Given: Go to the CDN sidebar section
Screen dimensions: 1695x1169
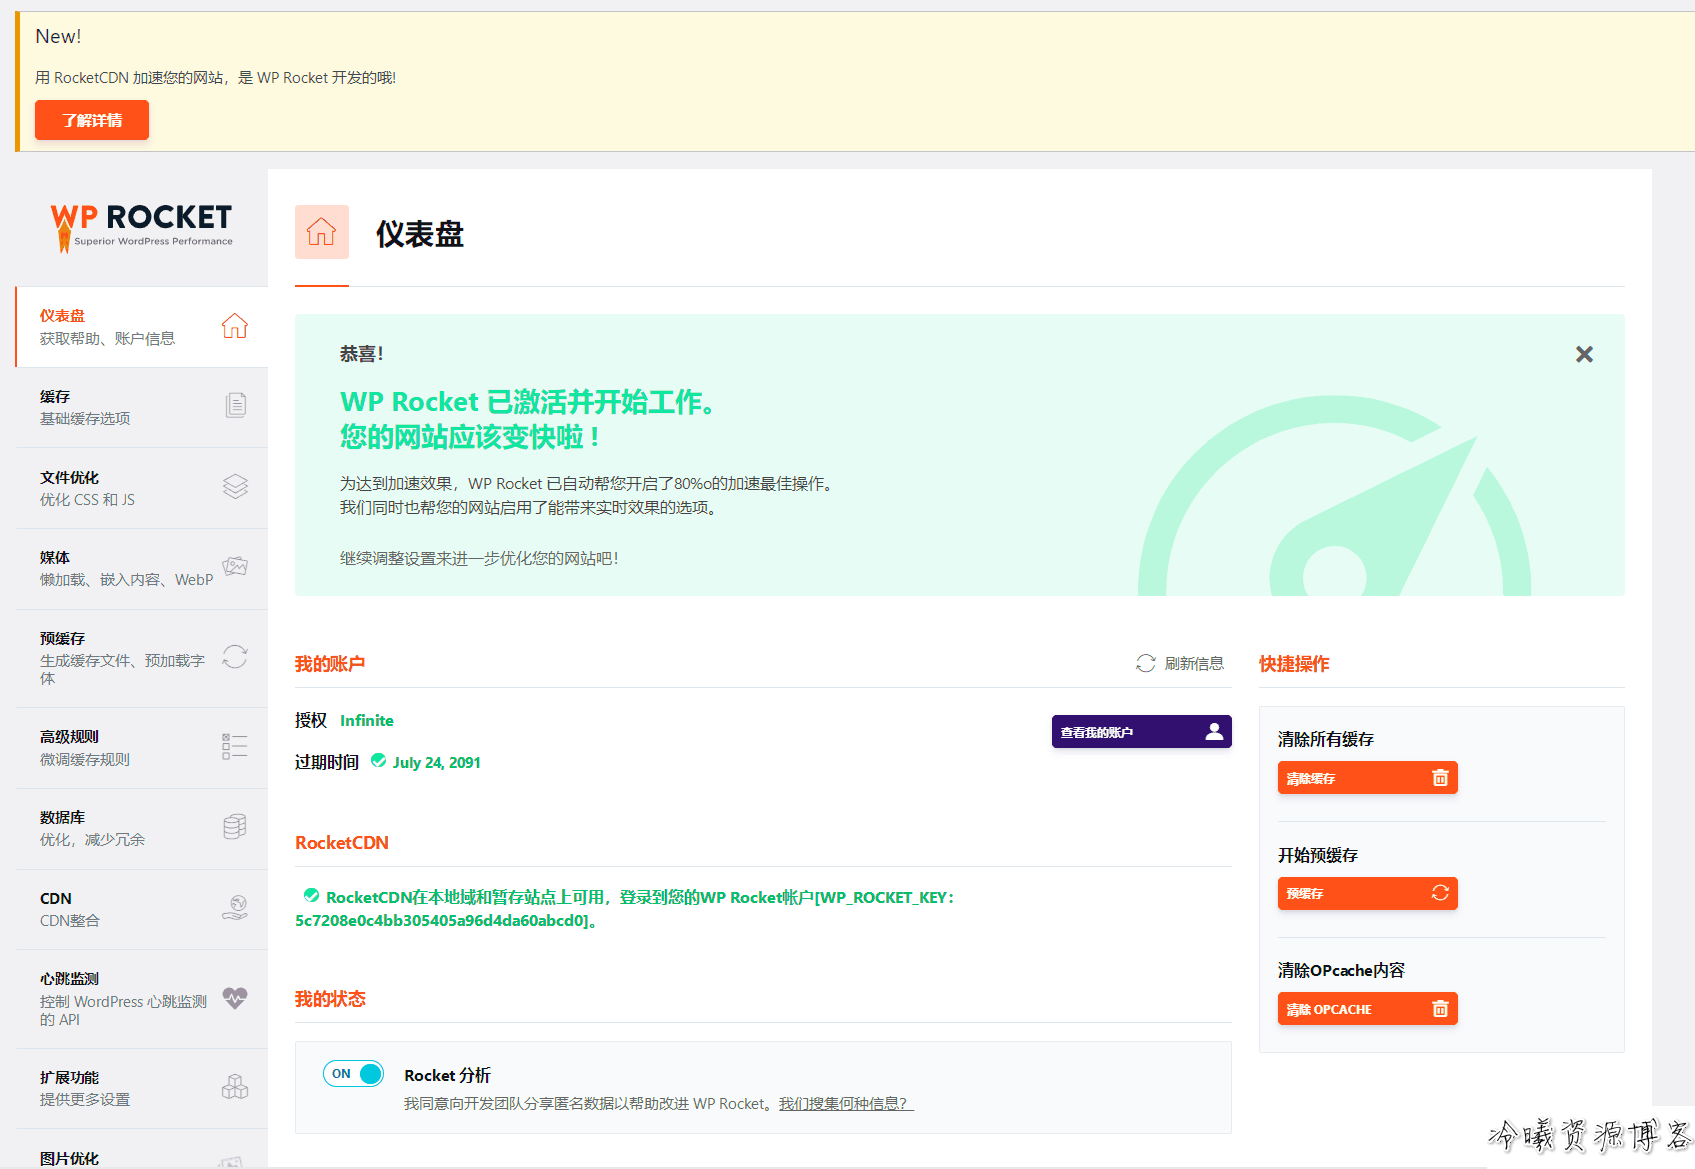Looking at the screenshot, I should 142,909.
